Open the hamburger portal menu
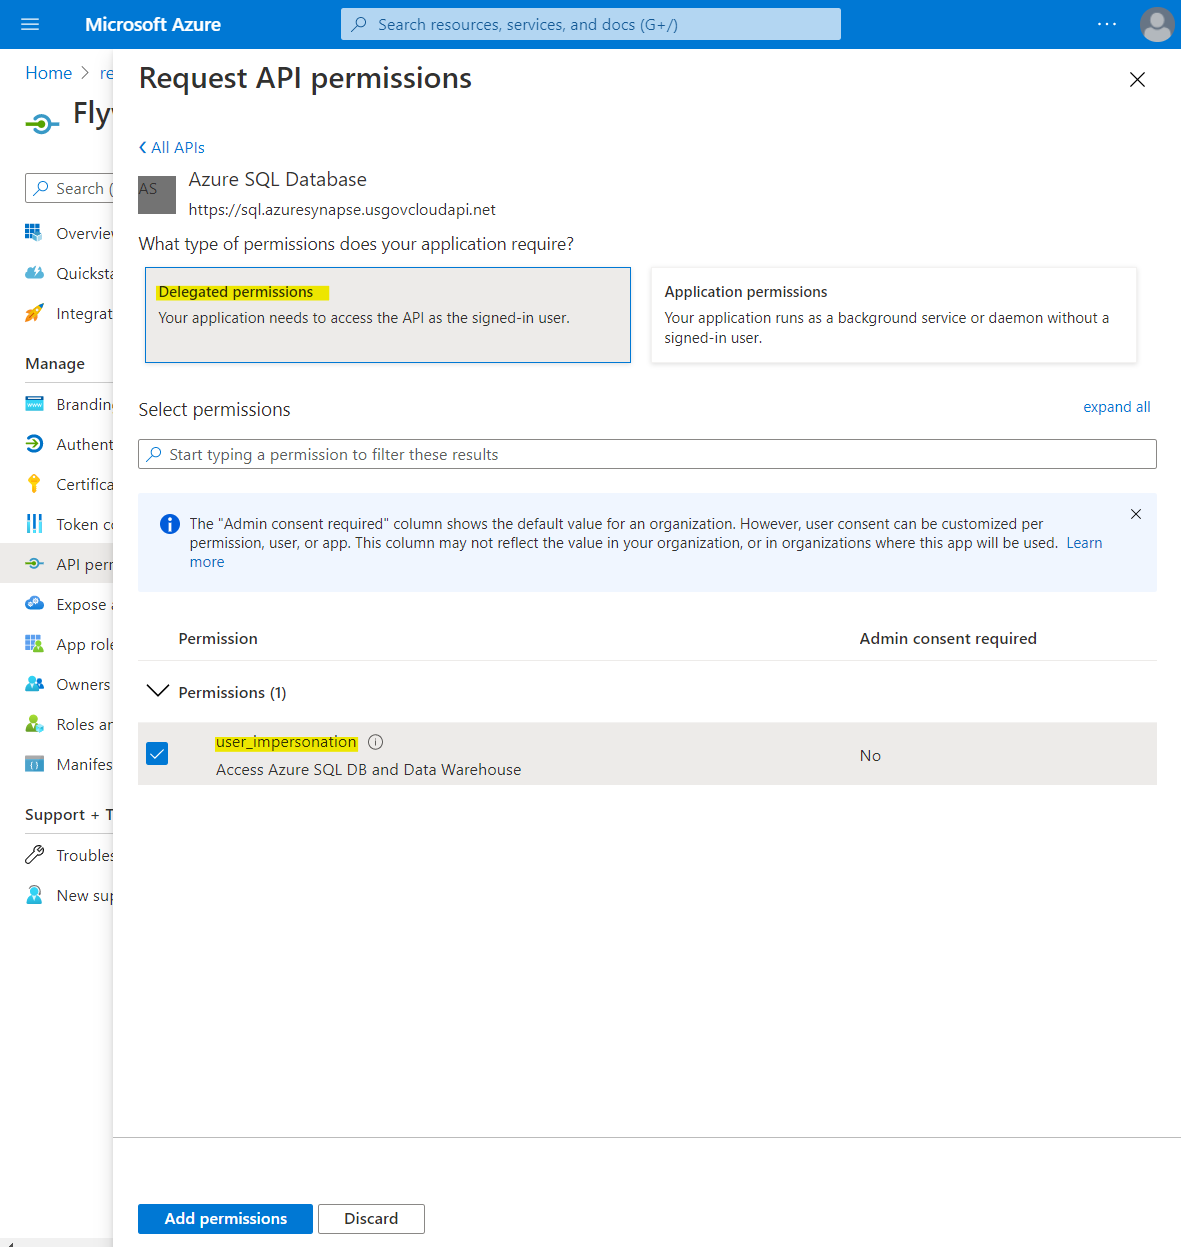 (30, 24)
